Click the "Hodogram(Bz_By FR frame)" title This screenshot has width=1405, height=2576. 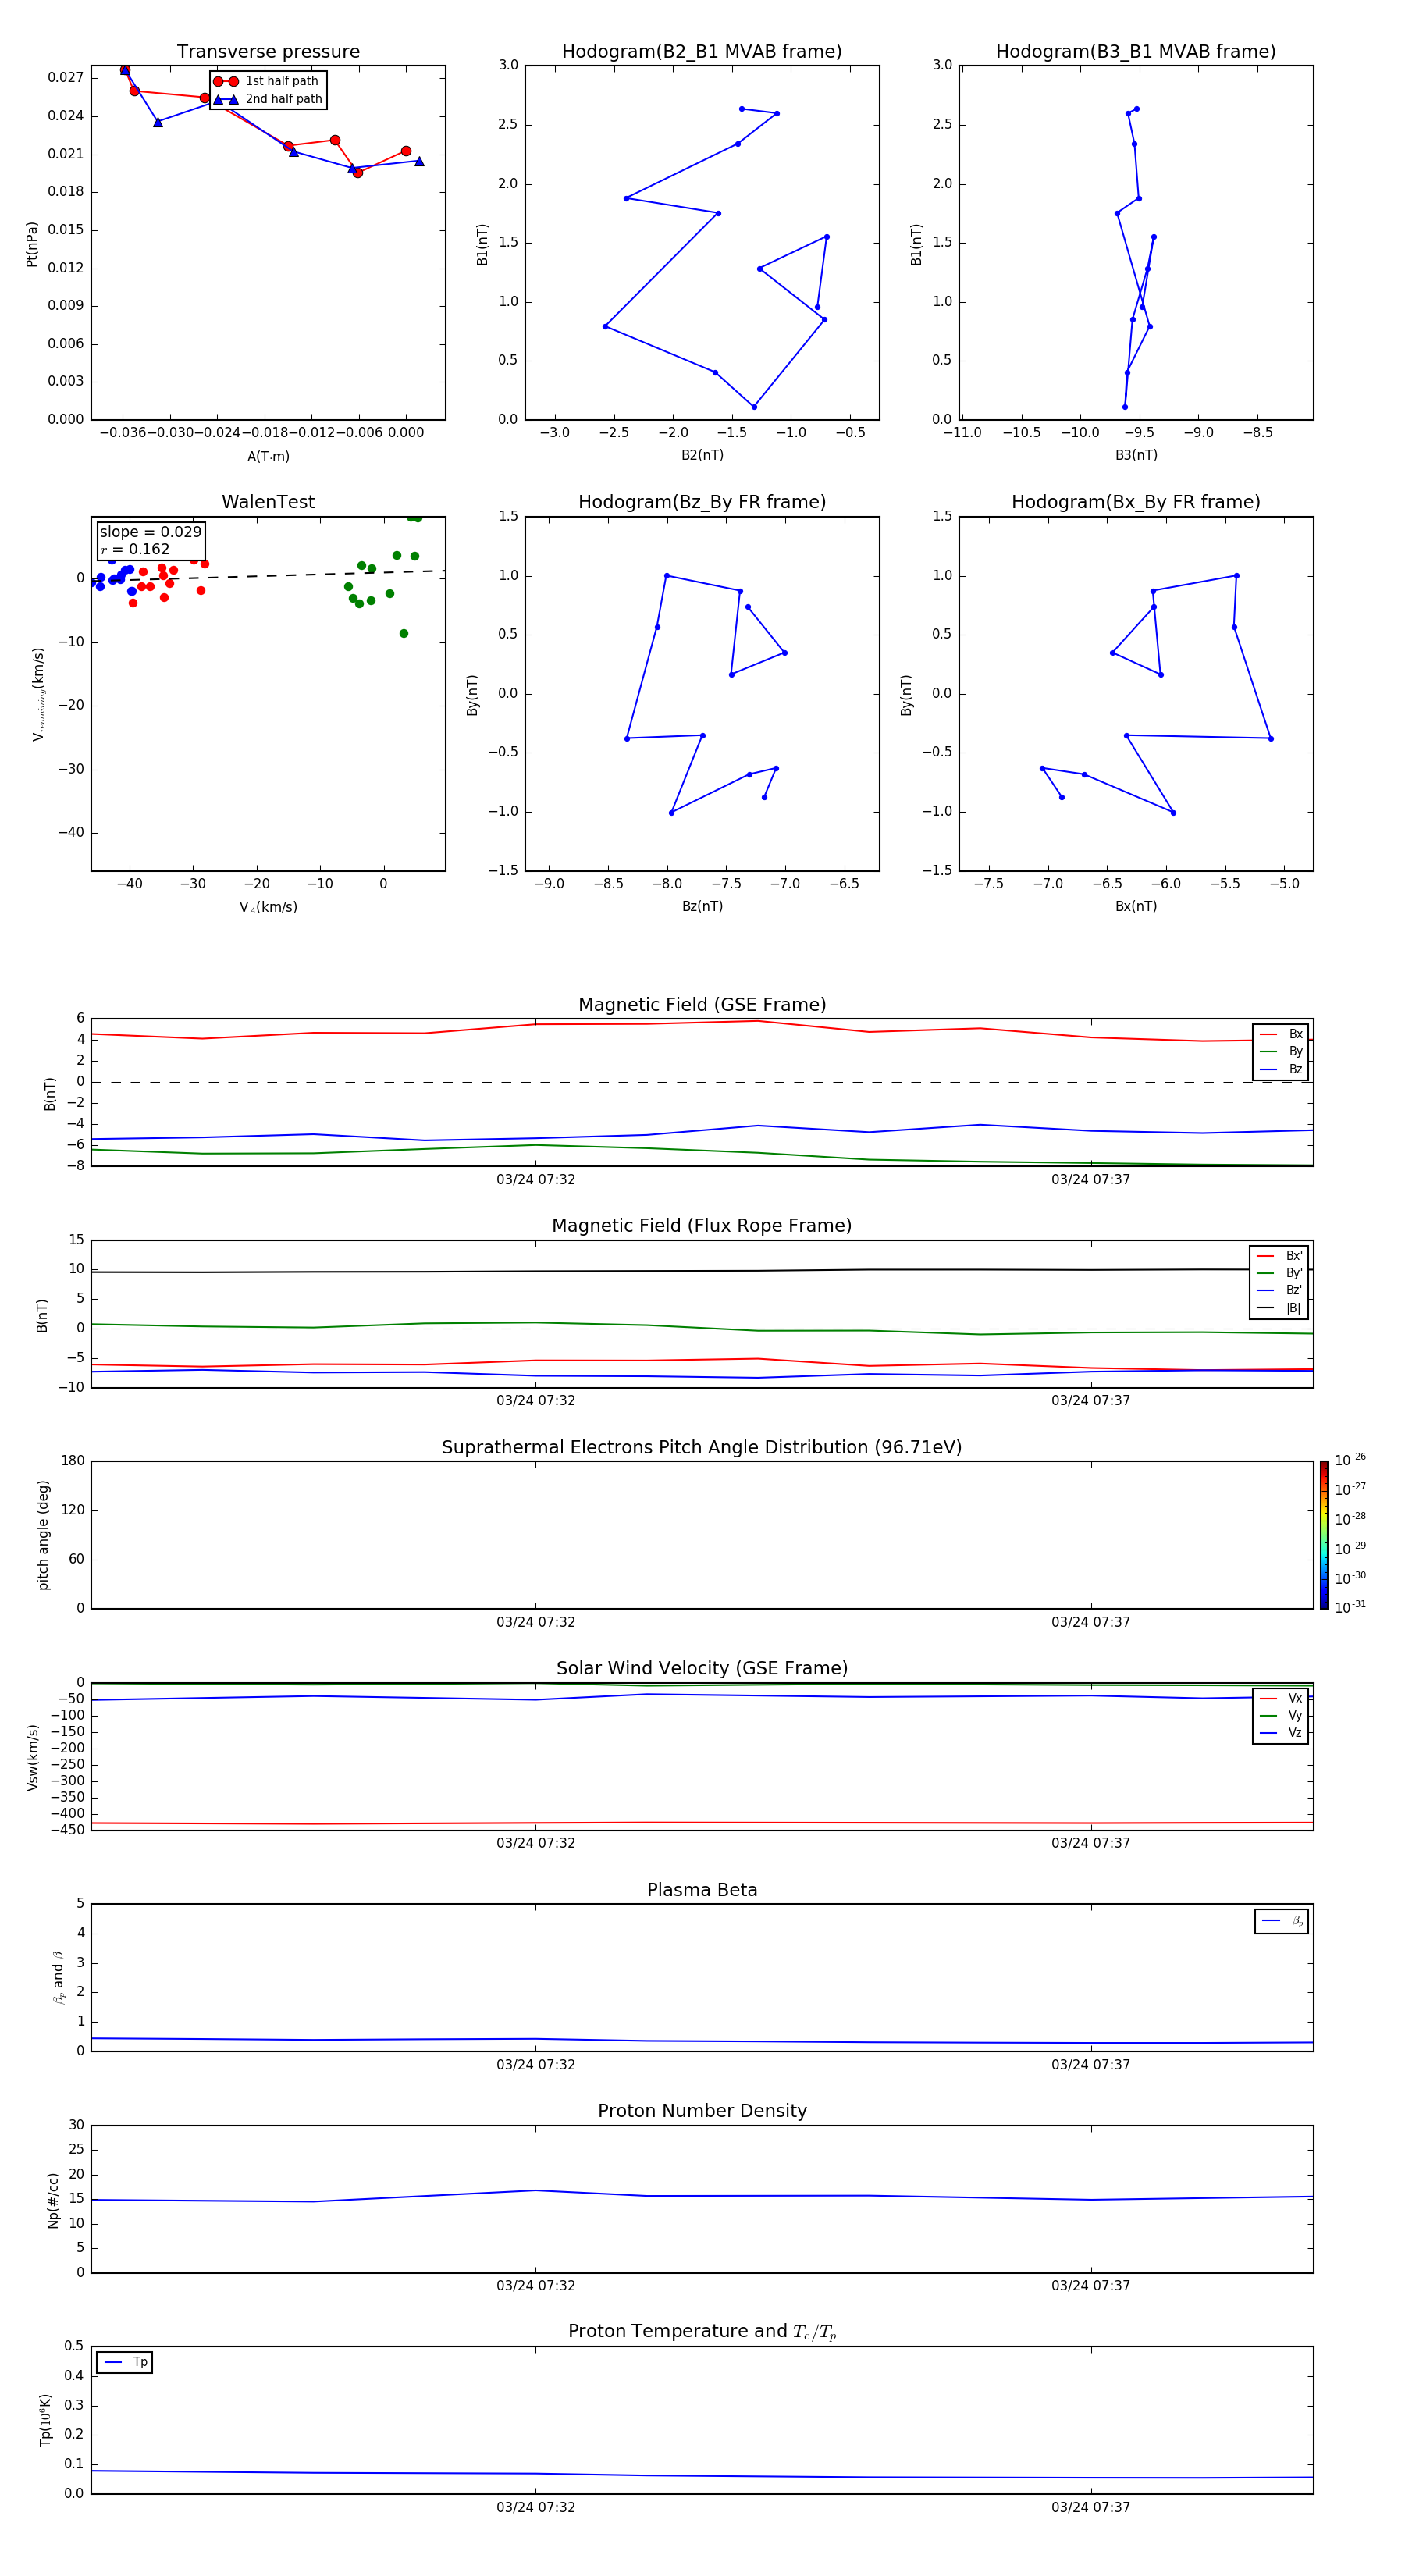702,502
